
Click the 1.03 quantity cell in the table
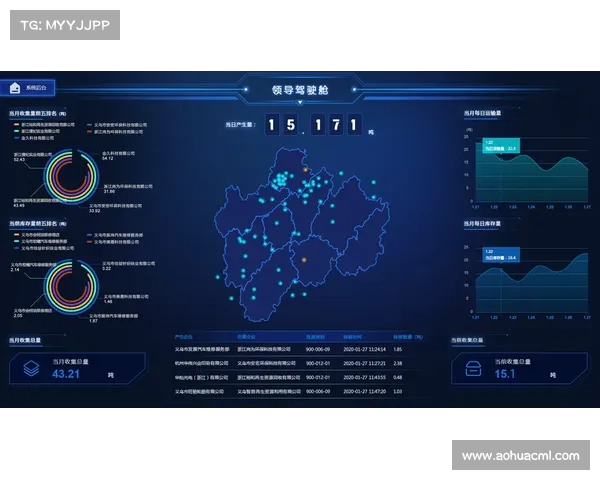(398, 392)
